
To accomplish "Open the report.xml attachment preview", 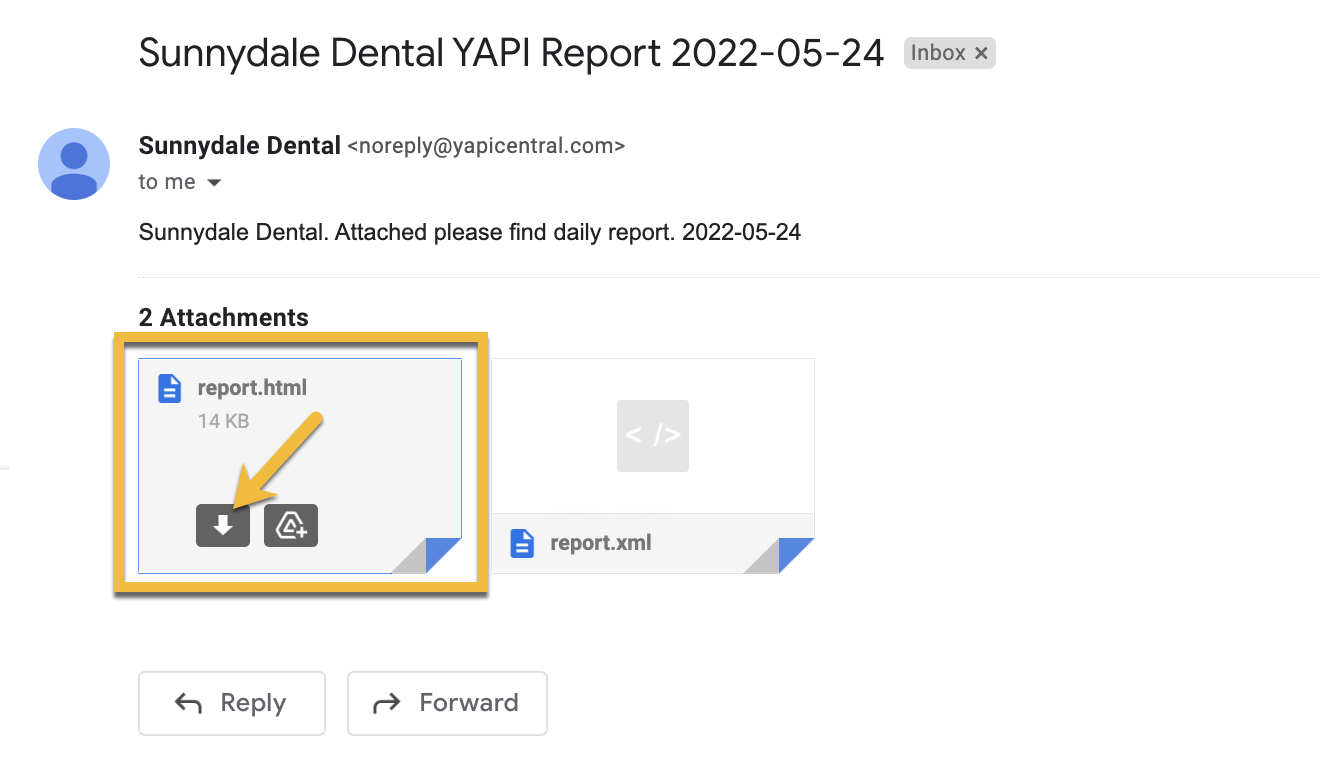I will pyautogui.click(x=653, y=466).
